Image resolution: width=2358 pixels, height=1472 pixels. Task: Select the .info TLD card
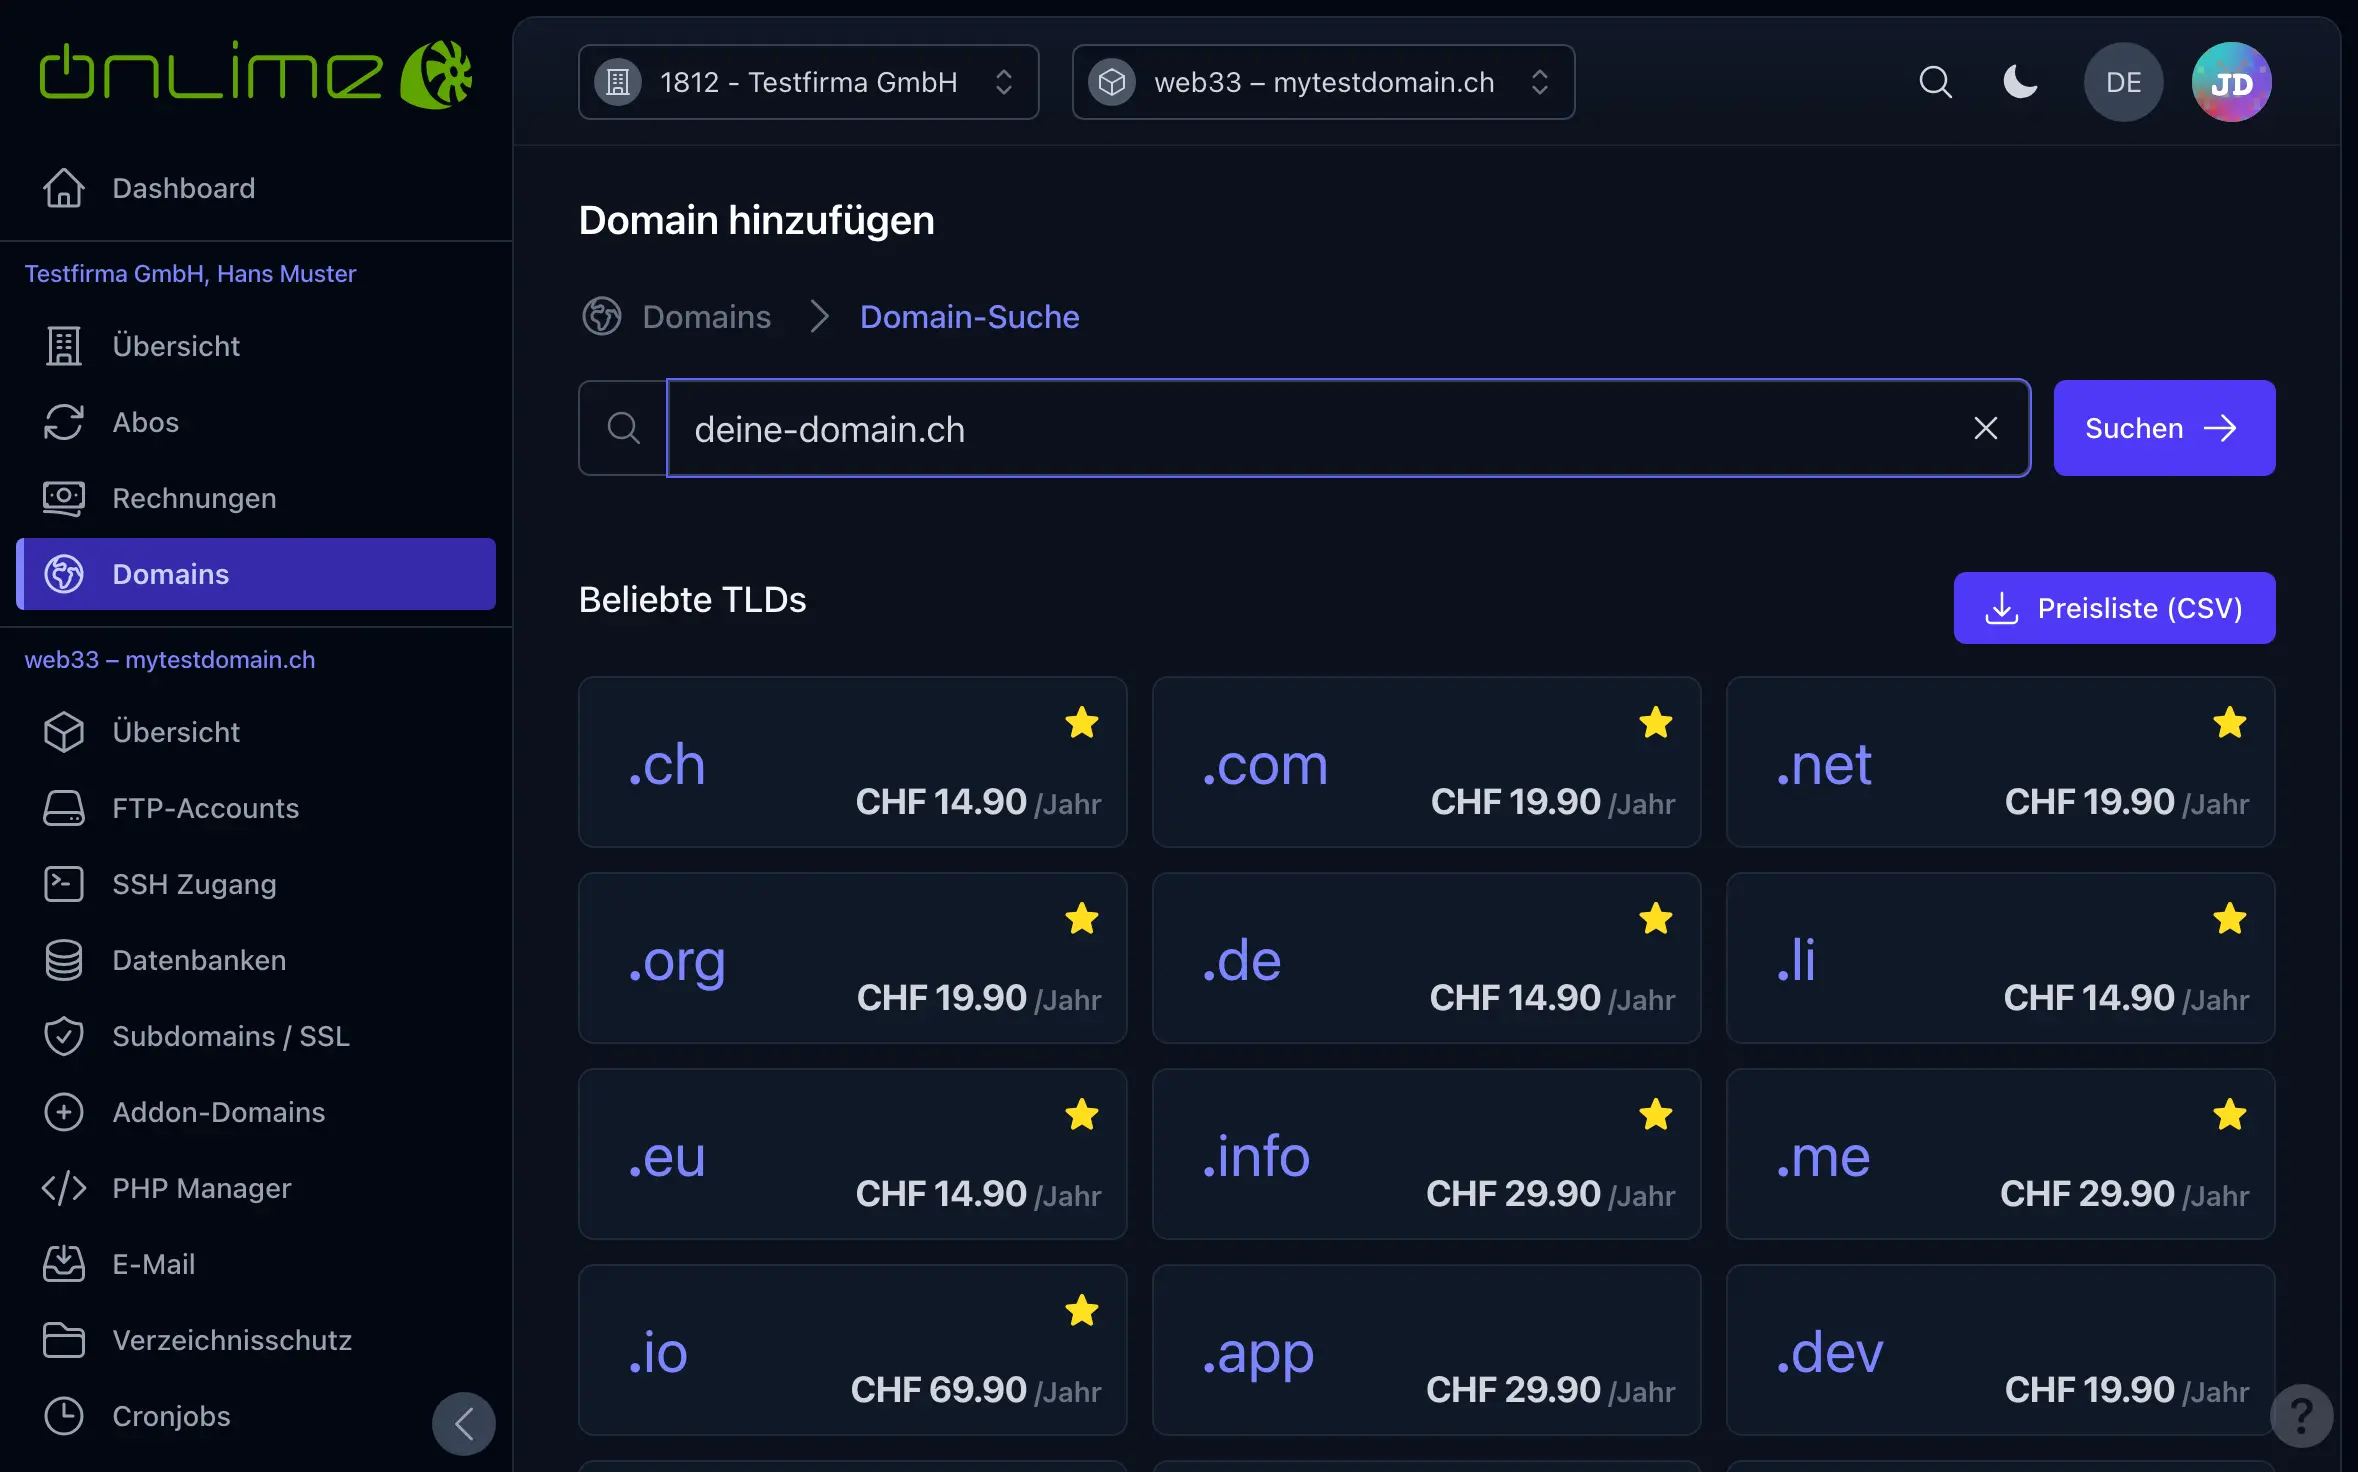1426,1154
